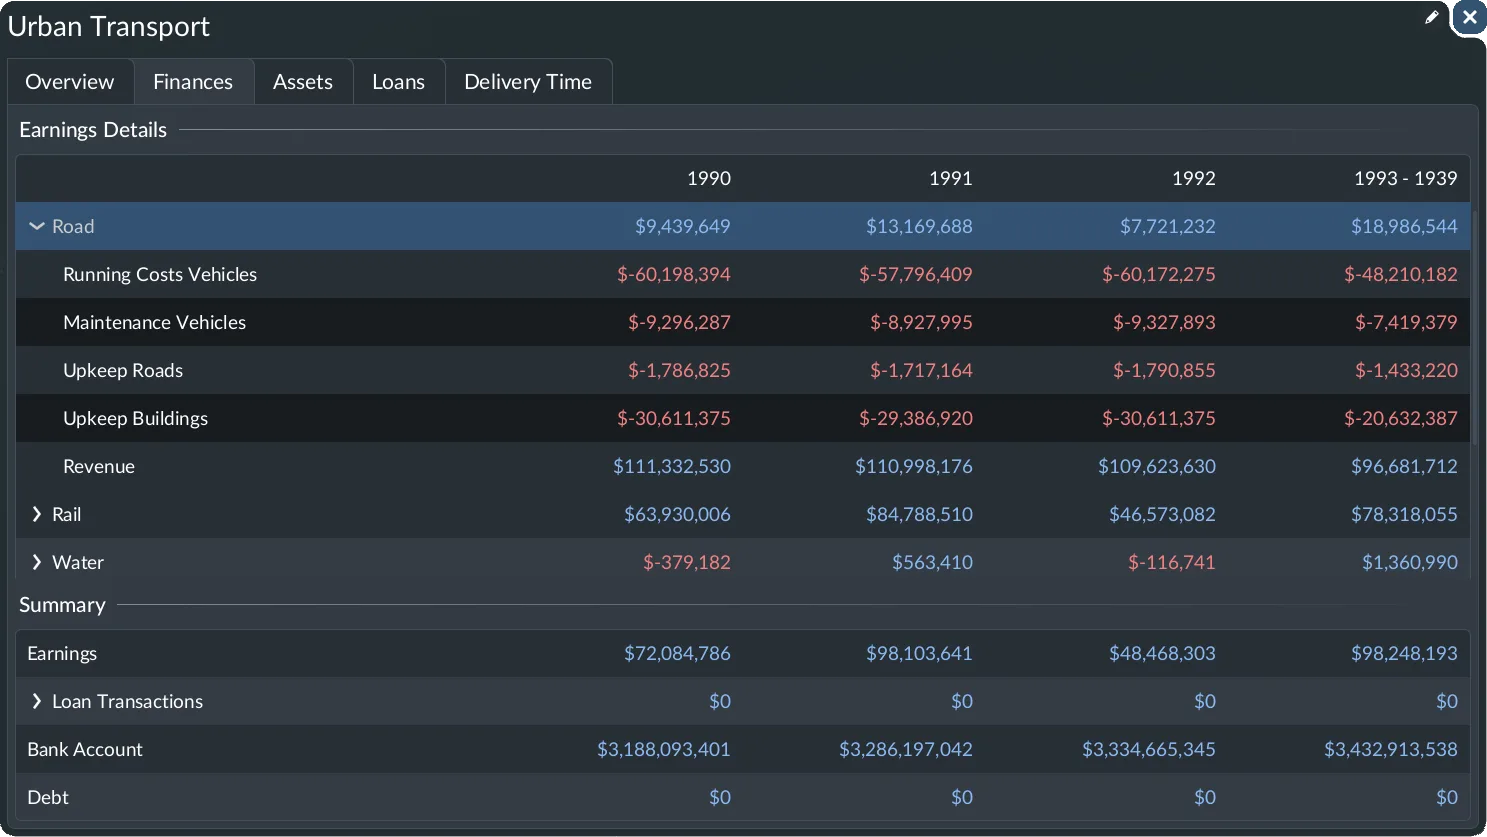Switch to the Overview tab

click(x=70, y=82)
